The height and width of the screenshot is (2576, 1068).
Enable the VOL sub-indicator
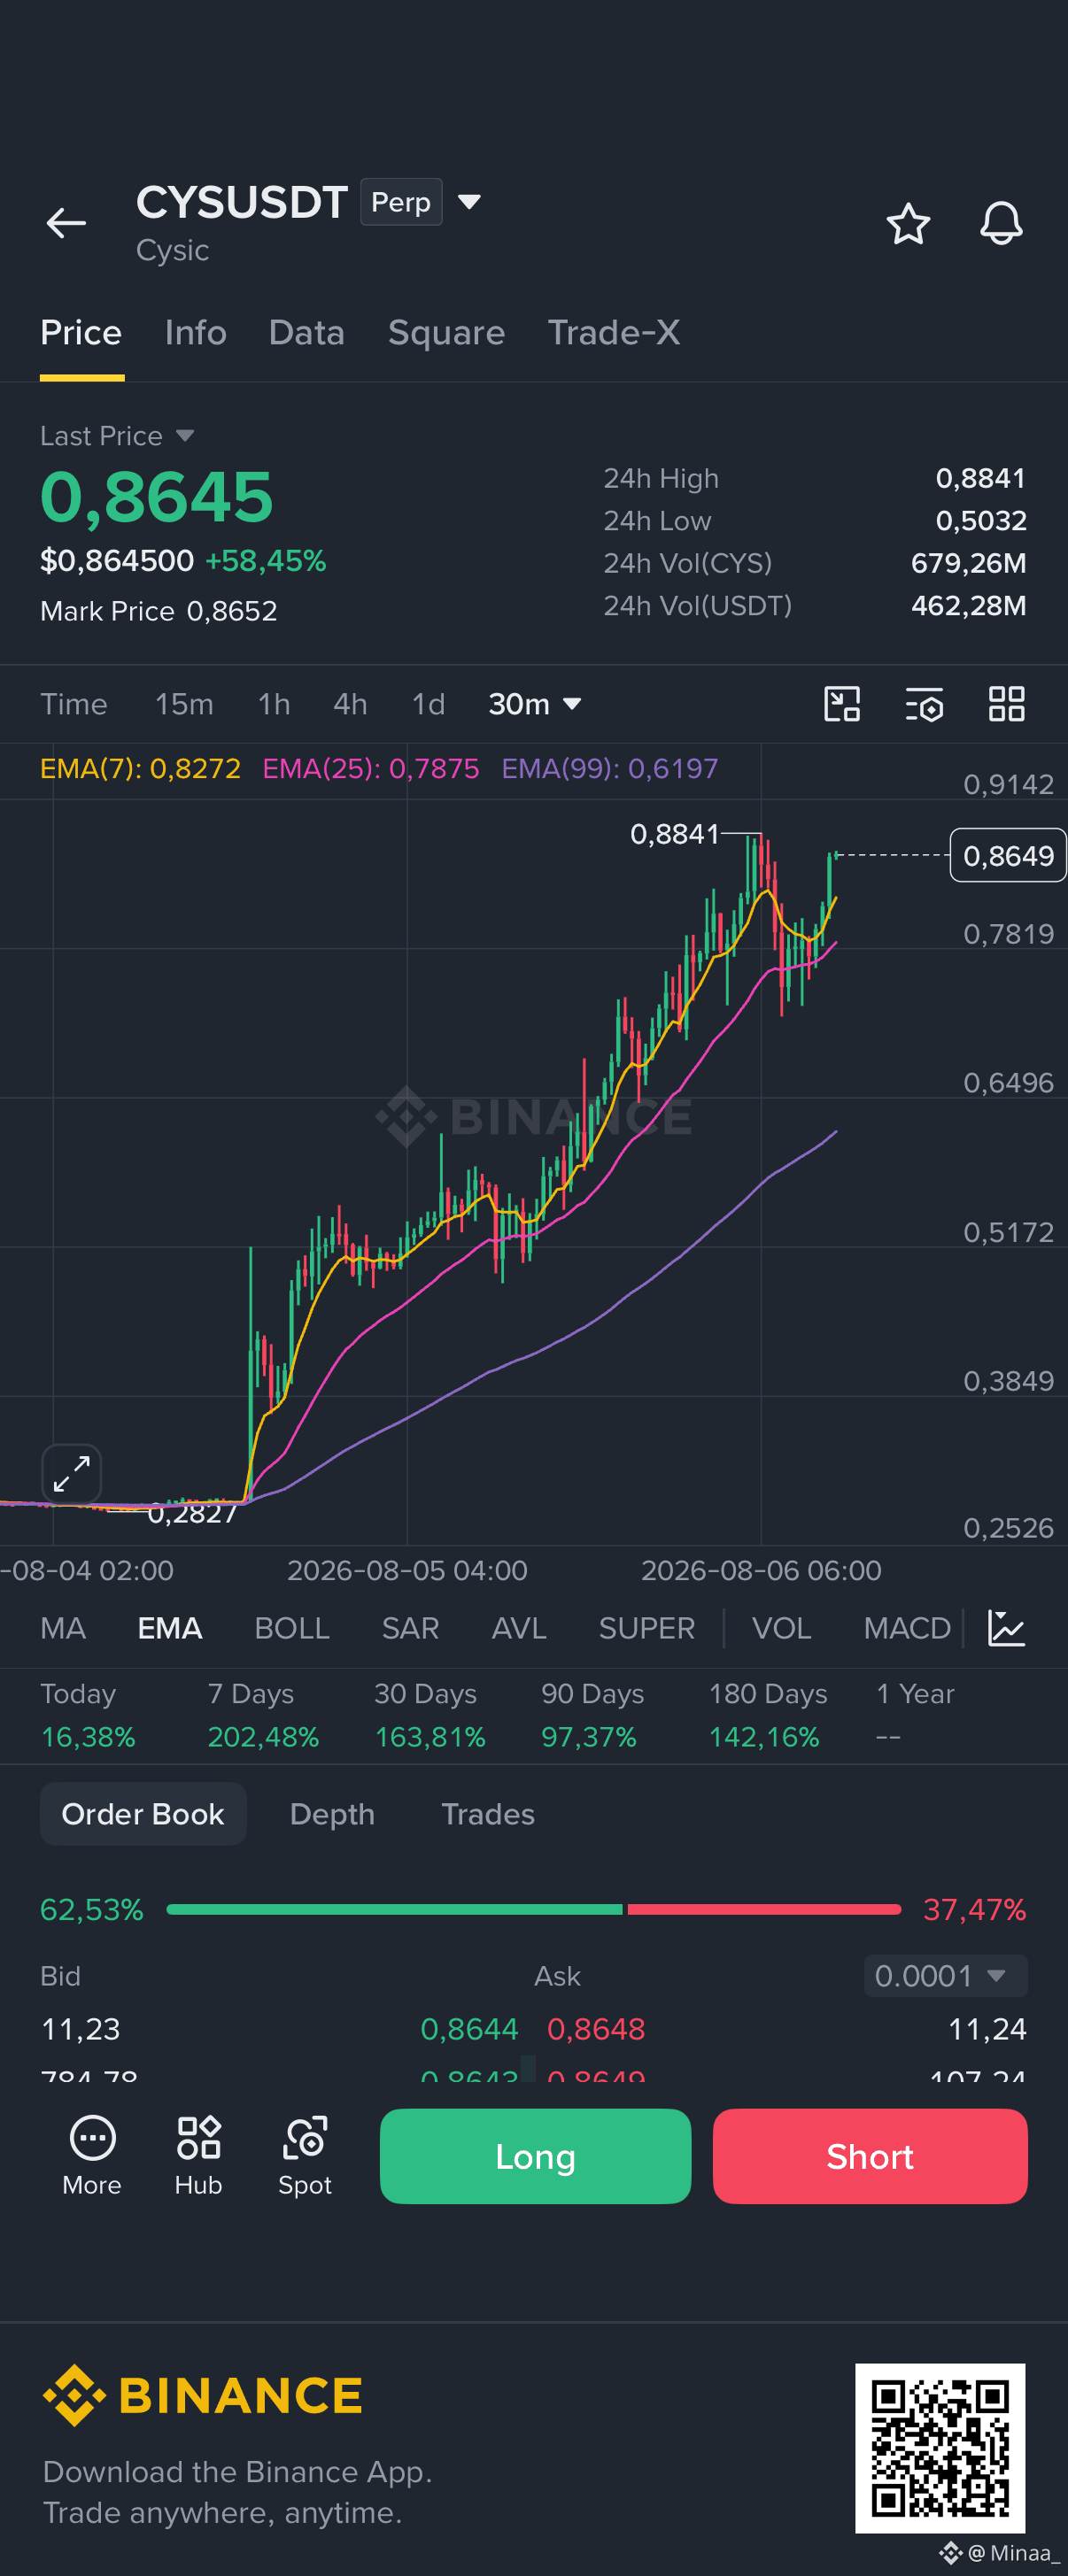click(781, 1628)
